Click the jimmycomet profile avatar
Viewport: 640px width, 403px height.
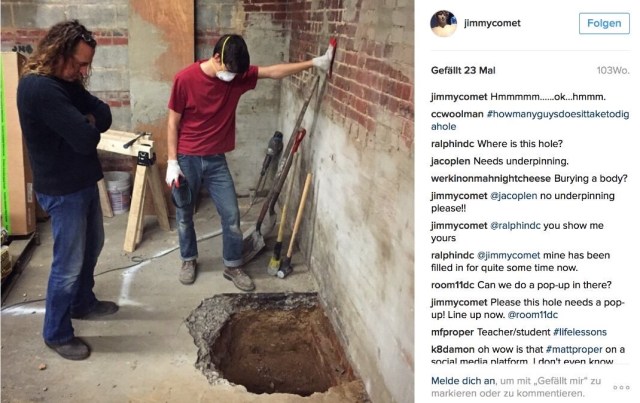tap(443, 23)
